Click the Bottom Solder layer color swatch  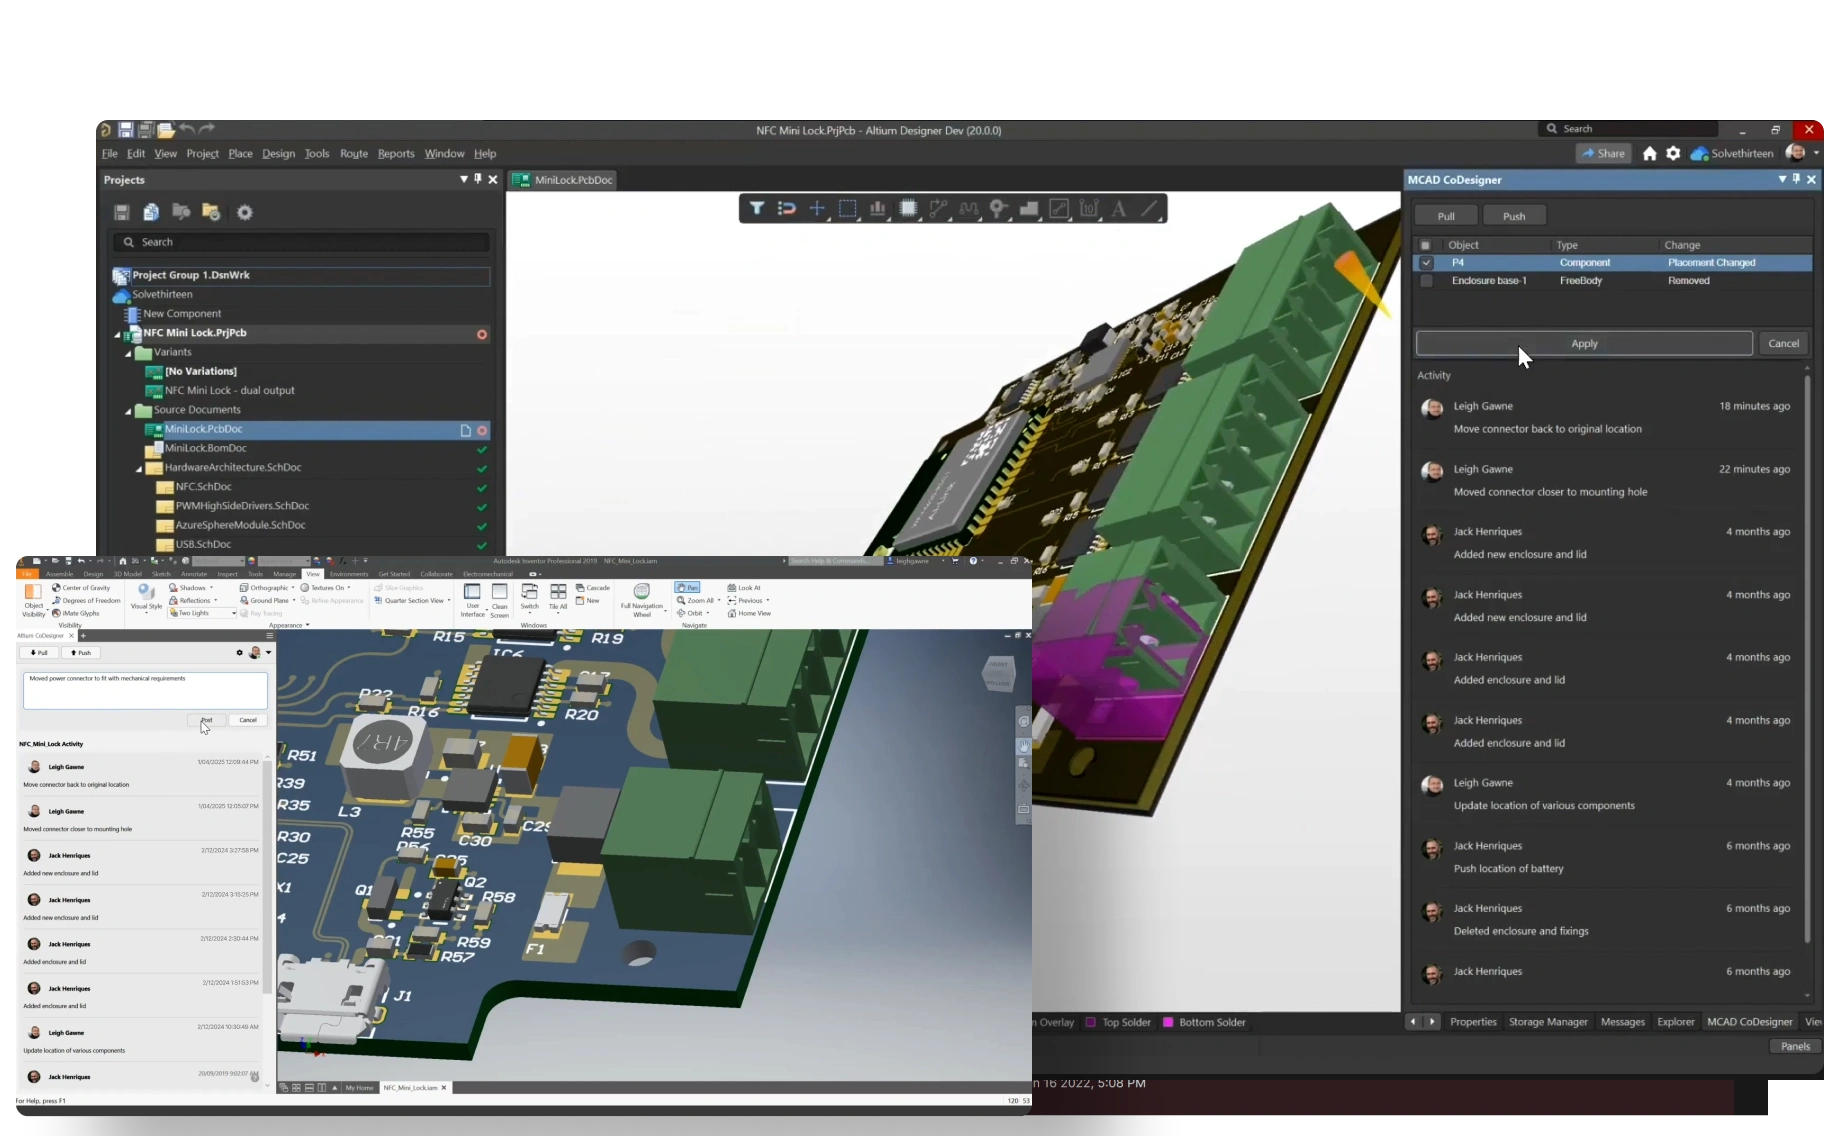1167,1022
